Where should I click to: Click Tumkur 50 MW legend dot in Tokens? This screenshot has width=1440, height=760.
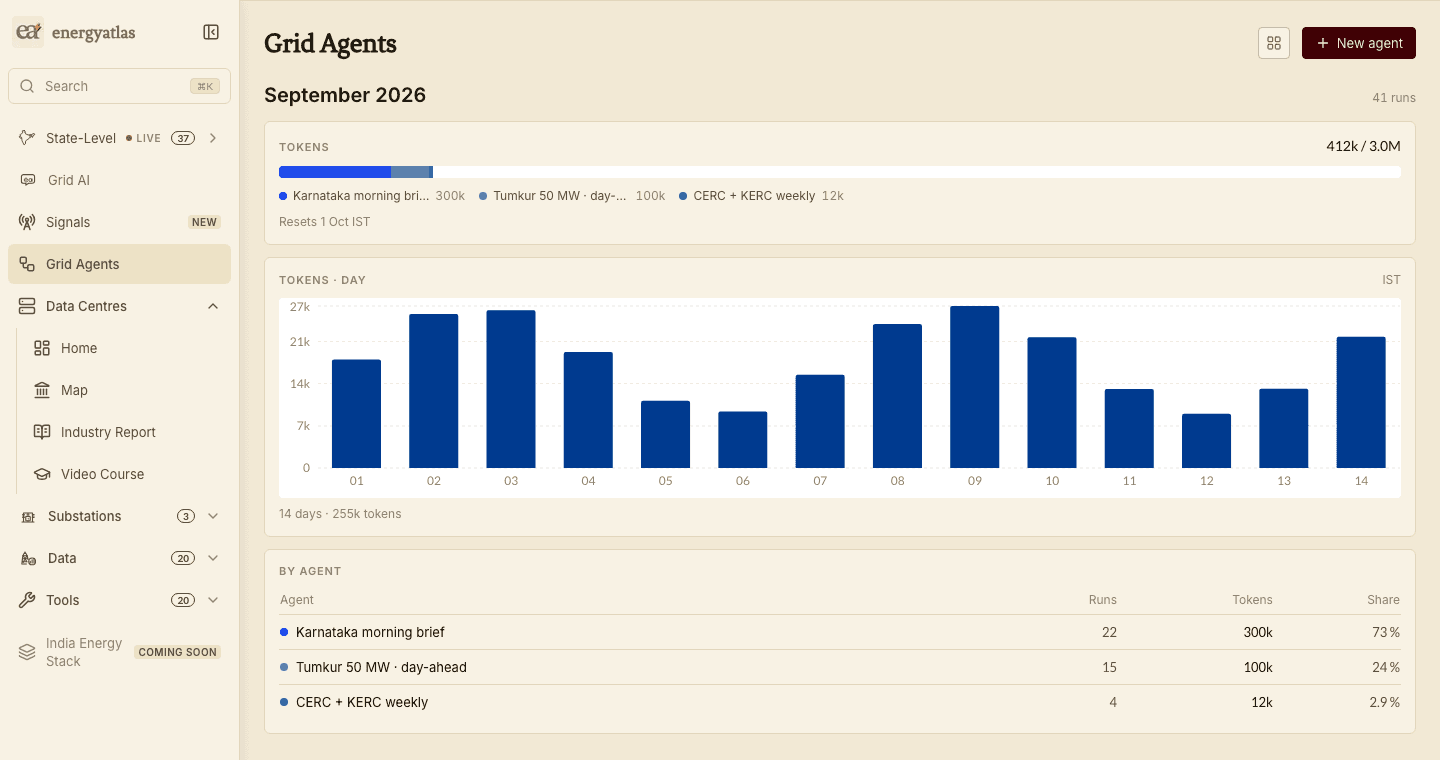(x=483, y=196)
